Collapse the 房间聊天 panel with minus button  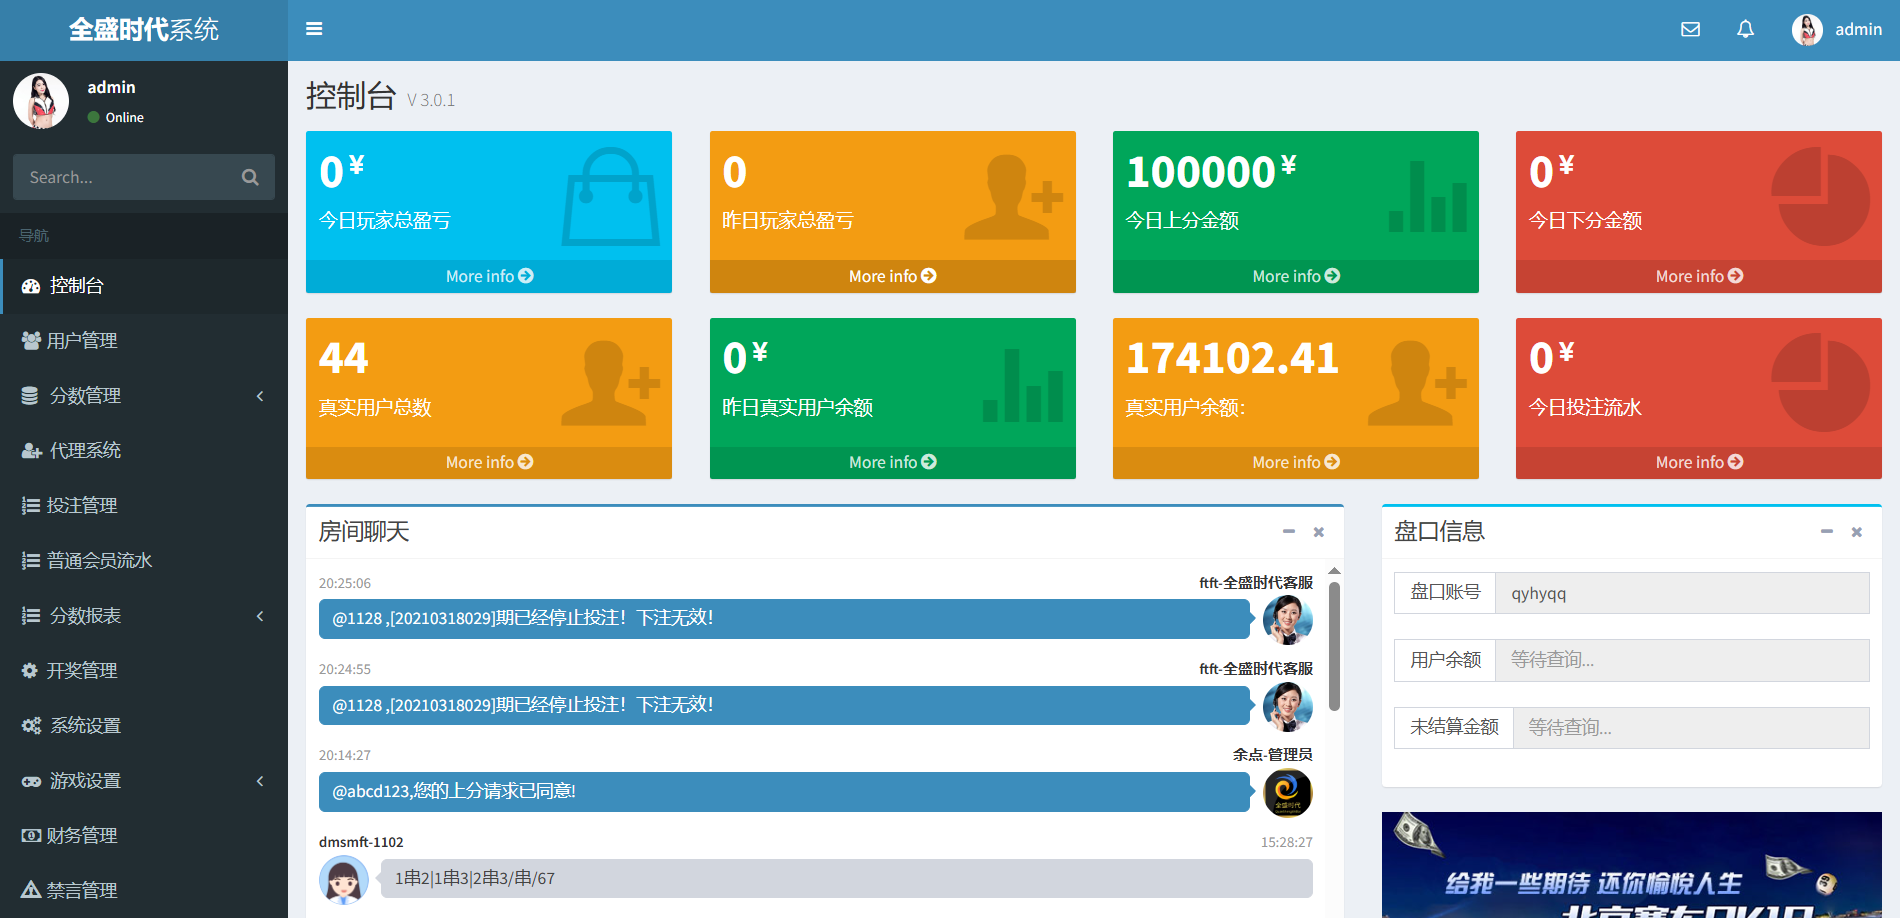[1289, 532]
